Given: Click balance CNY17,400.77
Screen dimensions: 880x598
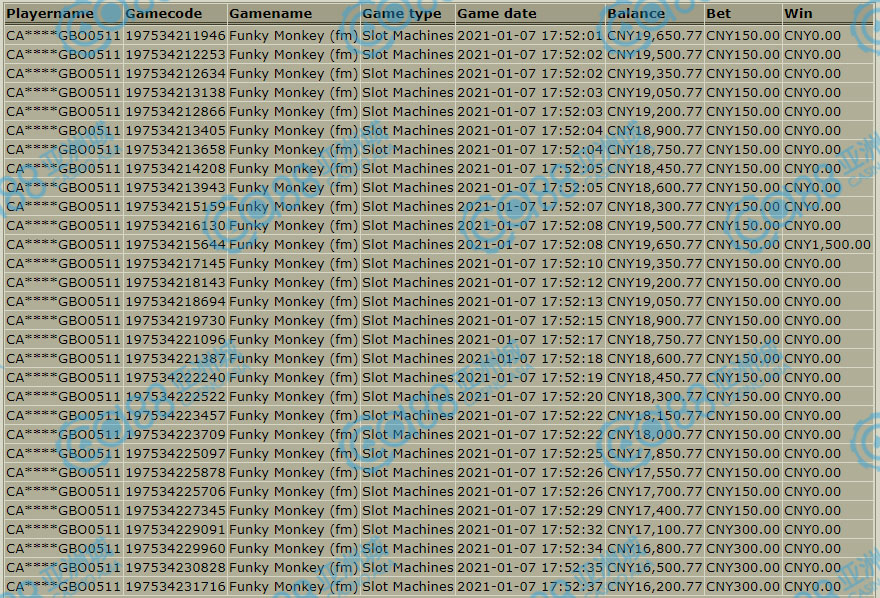Looking at the screenshot, I should (654, 511).
